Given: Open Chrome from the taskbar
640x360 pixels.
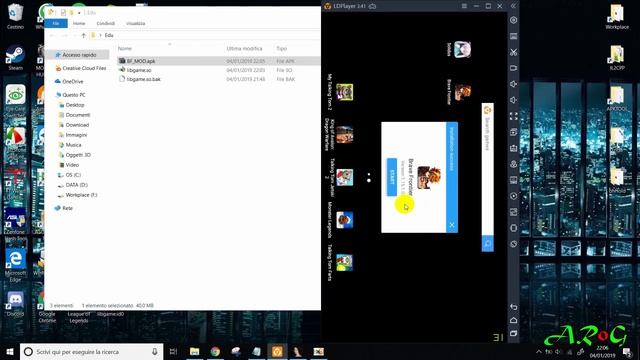Looking at the screenshot, I should (215, 351).
